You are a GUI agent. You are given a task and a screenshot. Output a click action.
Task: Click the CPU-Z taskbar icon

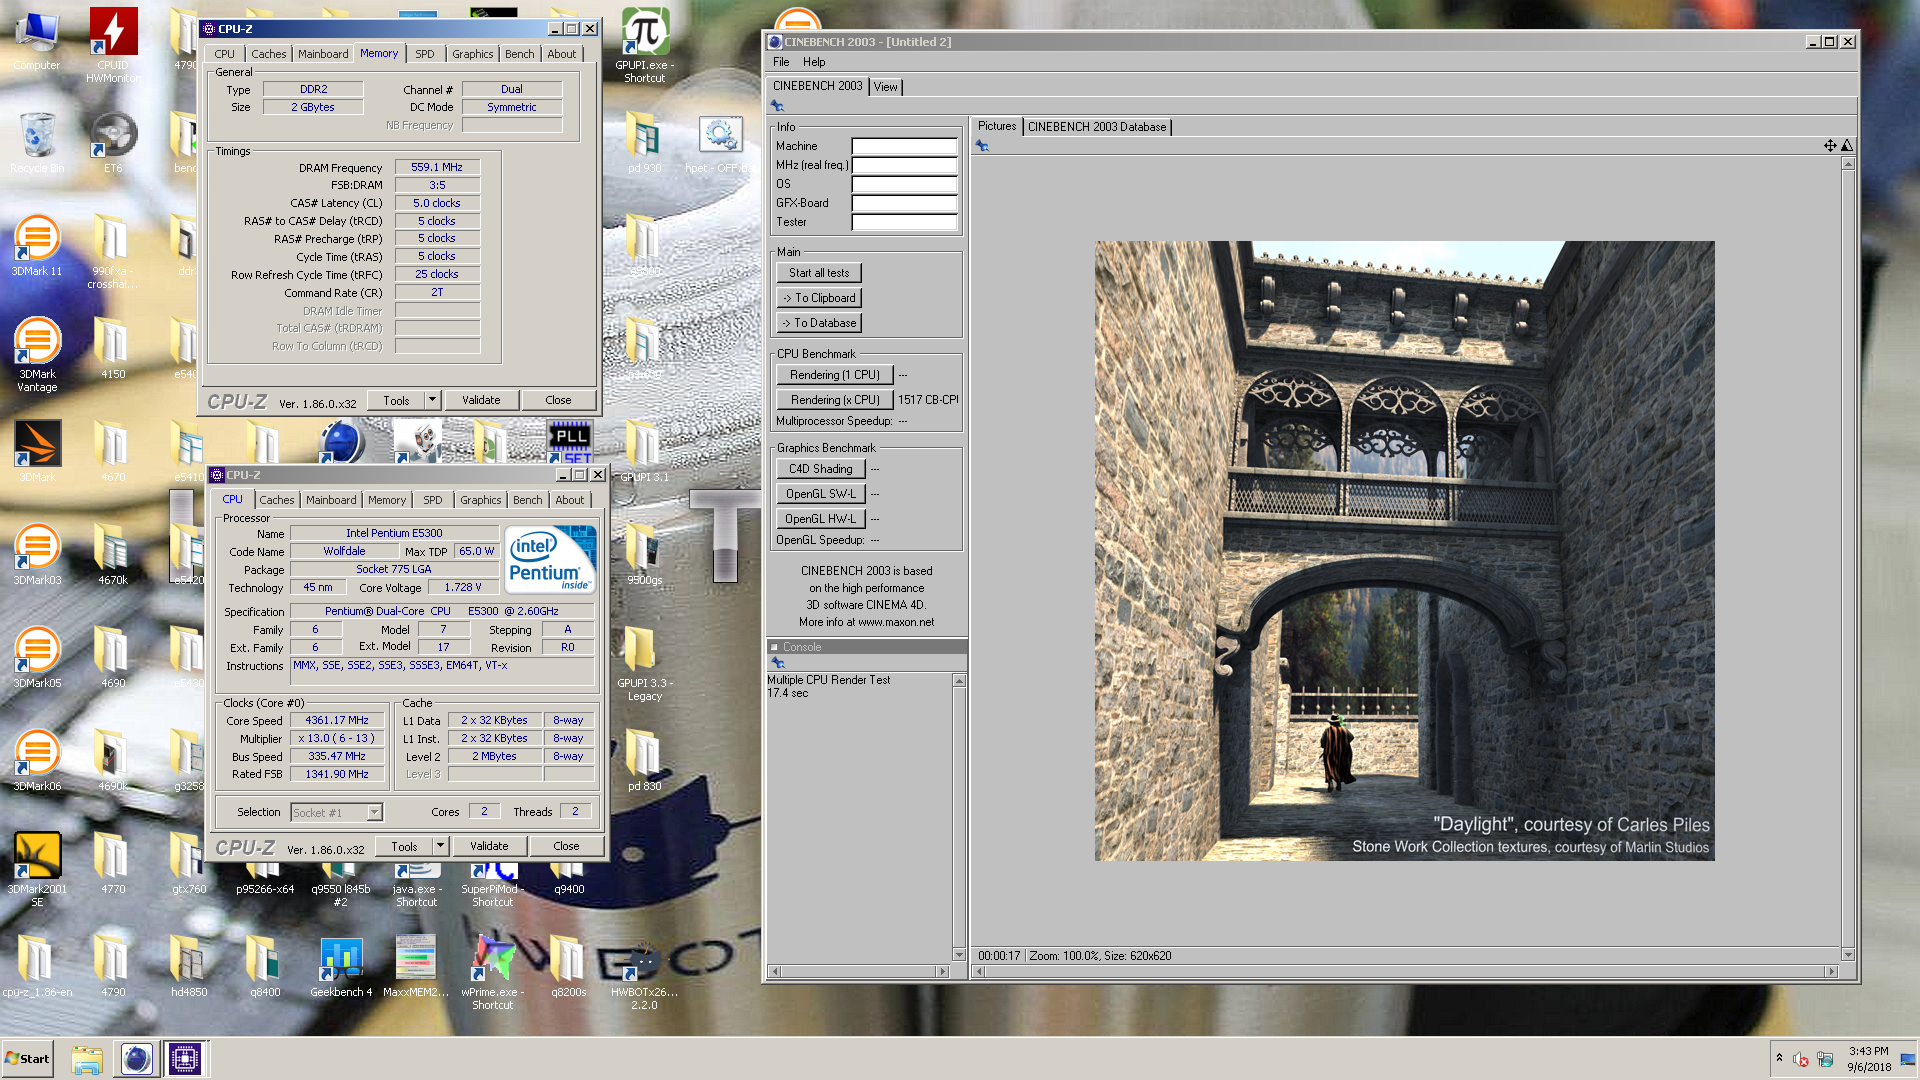pos(185,1059)
